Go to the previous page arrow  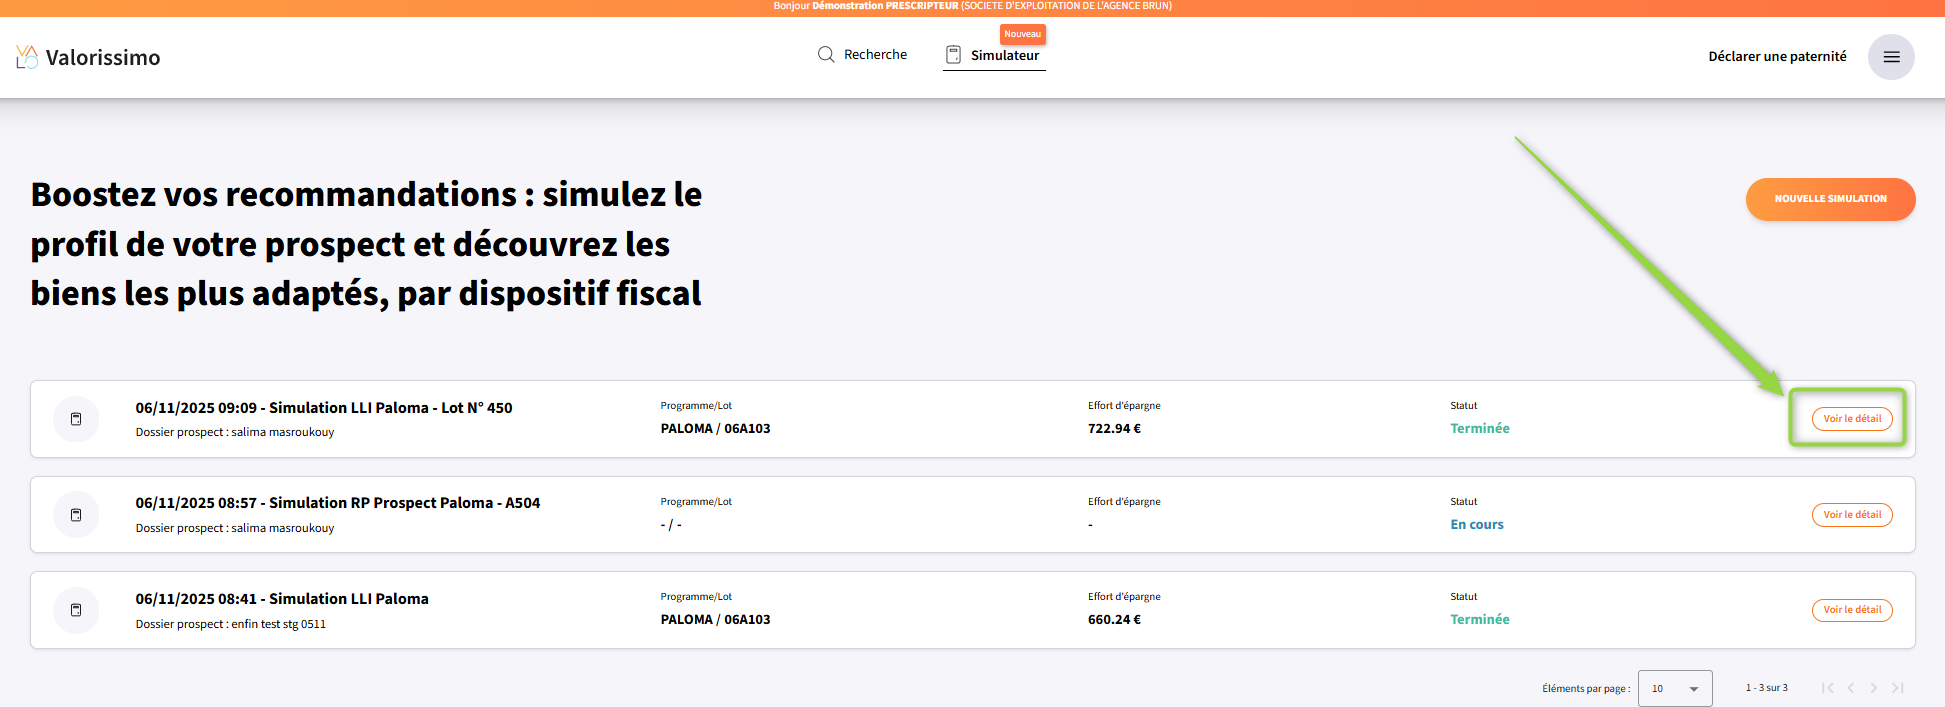point(1851,688)
